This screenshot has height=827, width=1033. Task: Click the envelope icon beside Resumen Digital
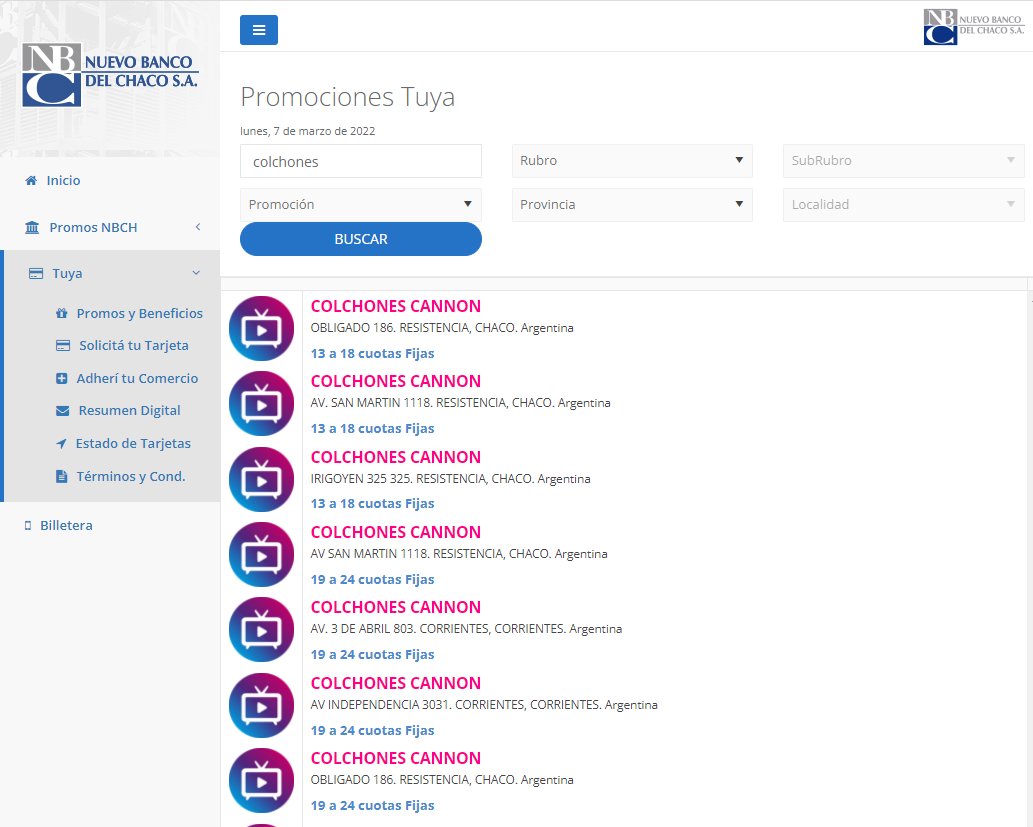[63, 411]
